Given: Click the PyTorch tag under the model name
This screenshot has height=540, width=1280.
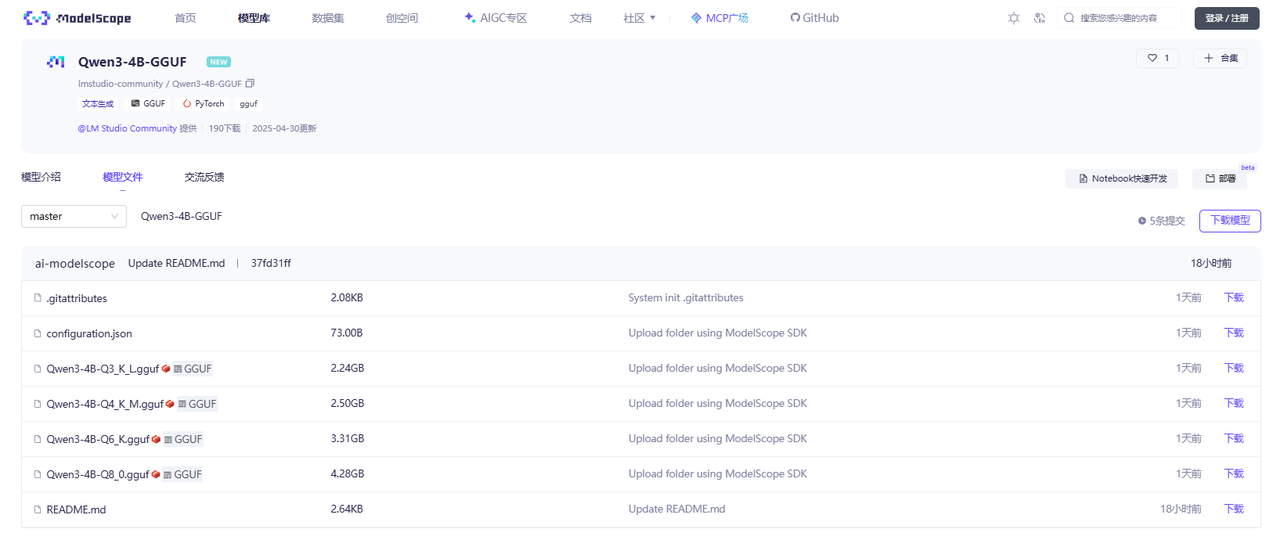Looking at the screenshot, I should tap(204, 104).
